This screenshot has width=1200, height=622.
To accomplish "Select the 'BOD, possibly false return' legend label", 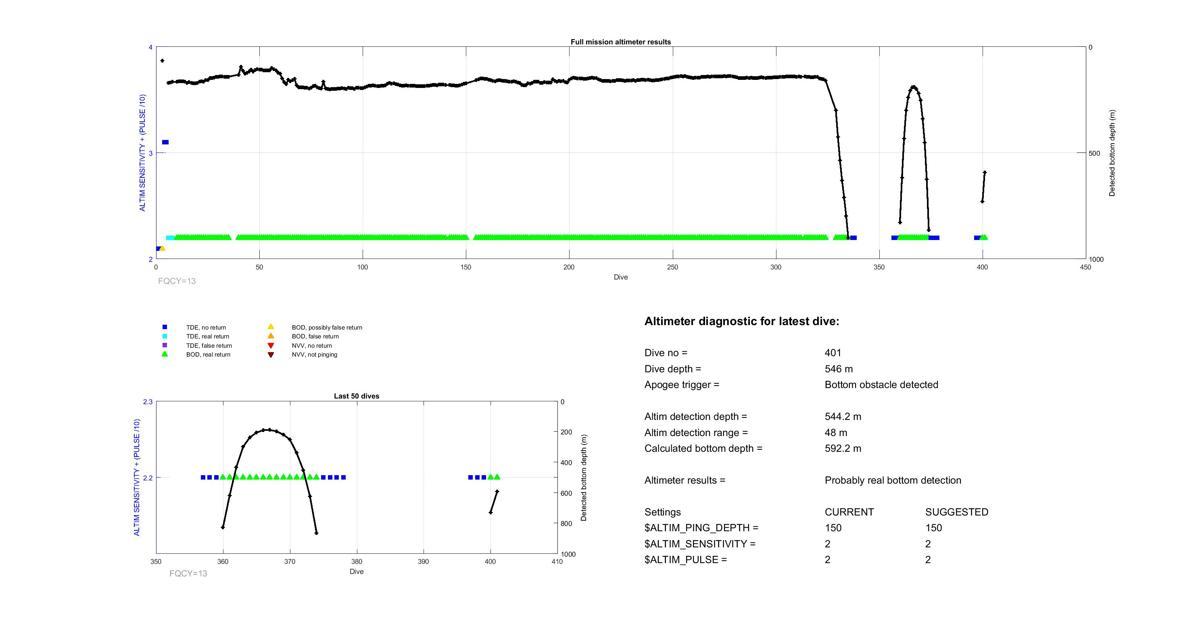I will [x=327, y=327].
